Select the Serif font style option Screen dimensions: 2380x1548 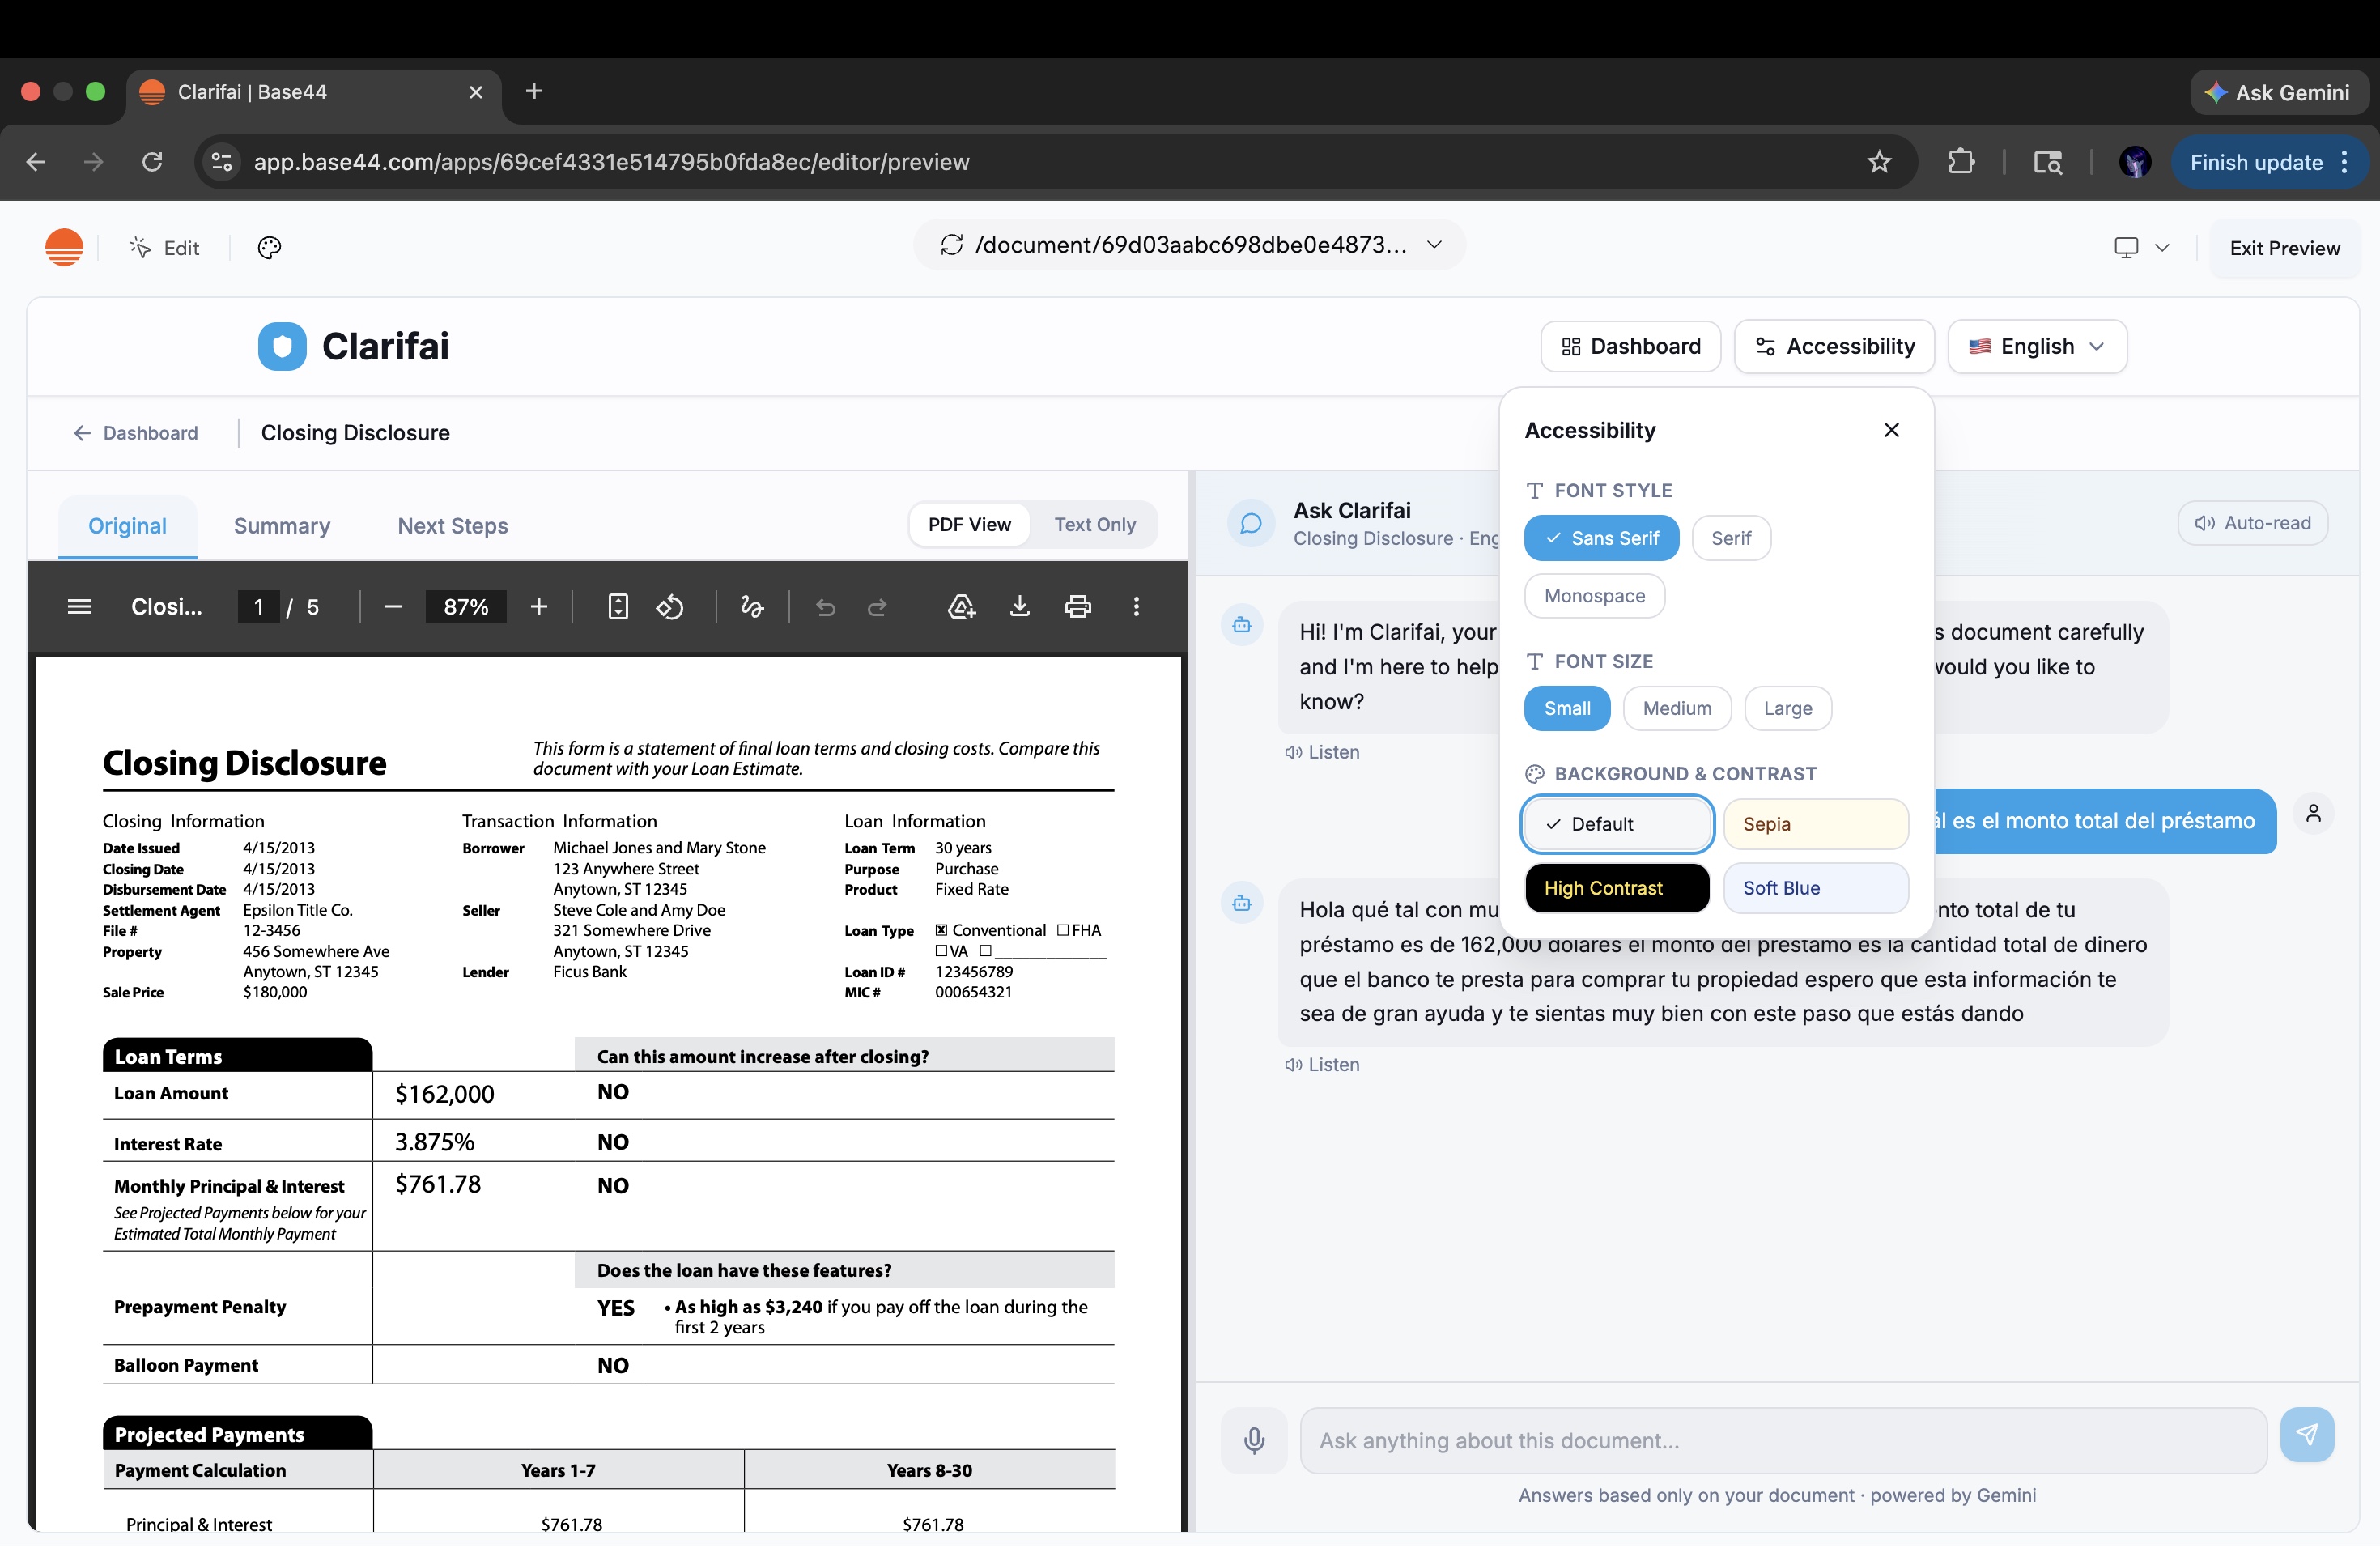tap(1730, 539)
